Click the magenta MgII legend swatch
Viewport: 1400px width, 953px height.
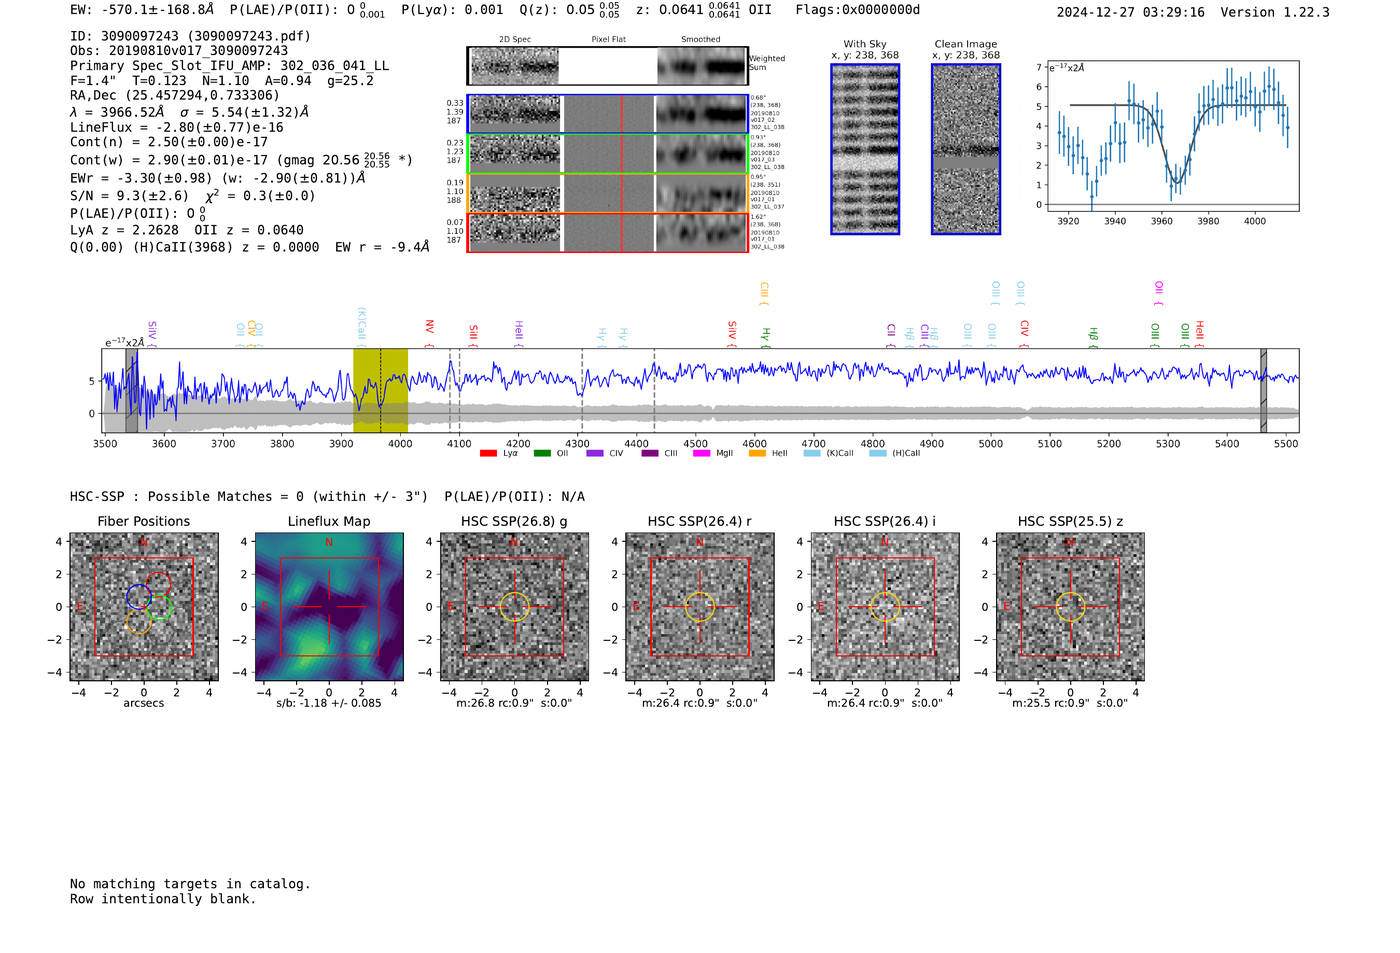(702, 453)
